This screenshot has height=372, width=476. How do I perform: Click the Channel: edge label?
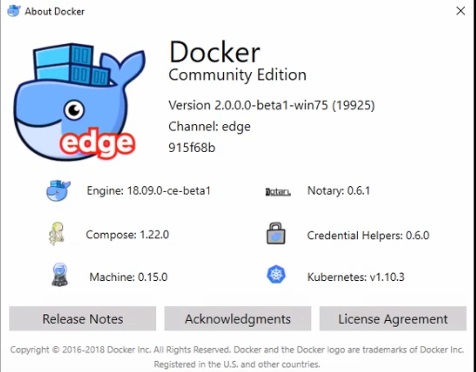click(209, 127)
